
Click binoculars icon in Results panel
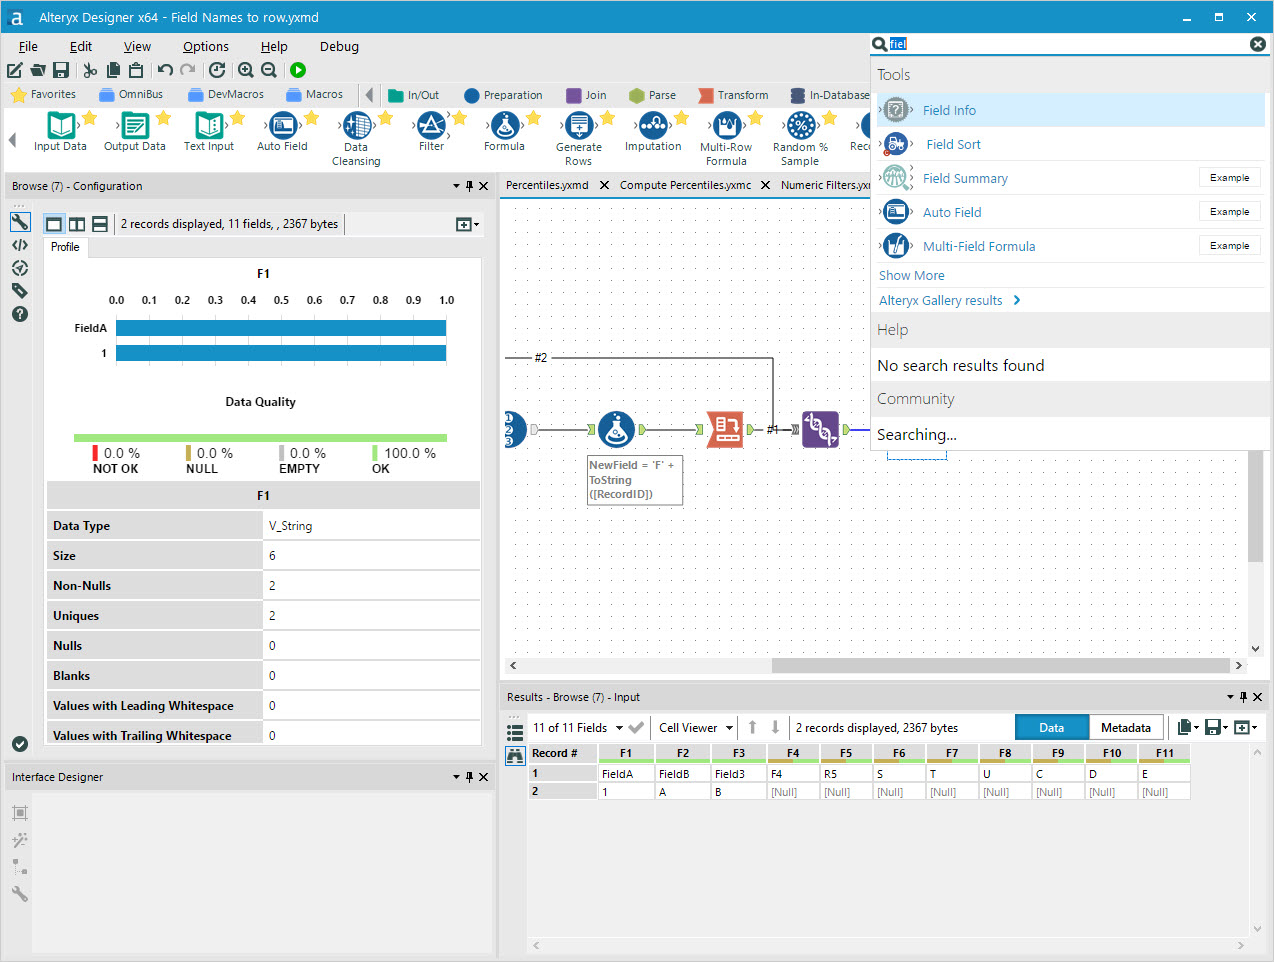[x=515, y=755]
